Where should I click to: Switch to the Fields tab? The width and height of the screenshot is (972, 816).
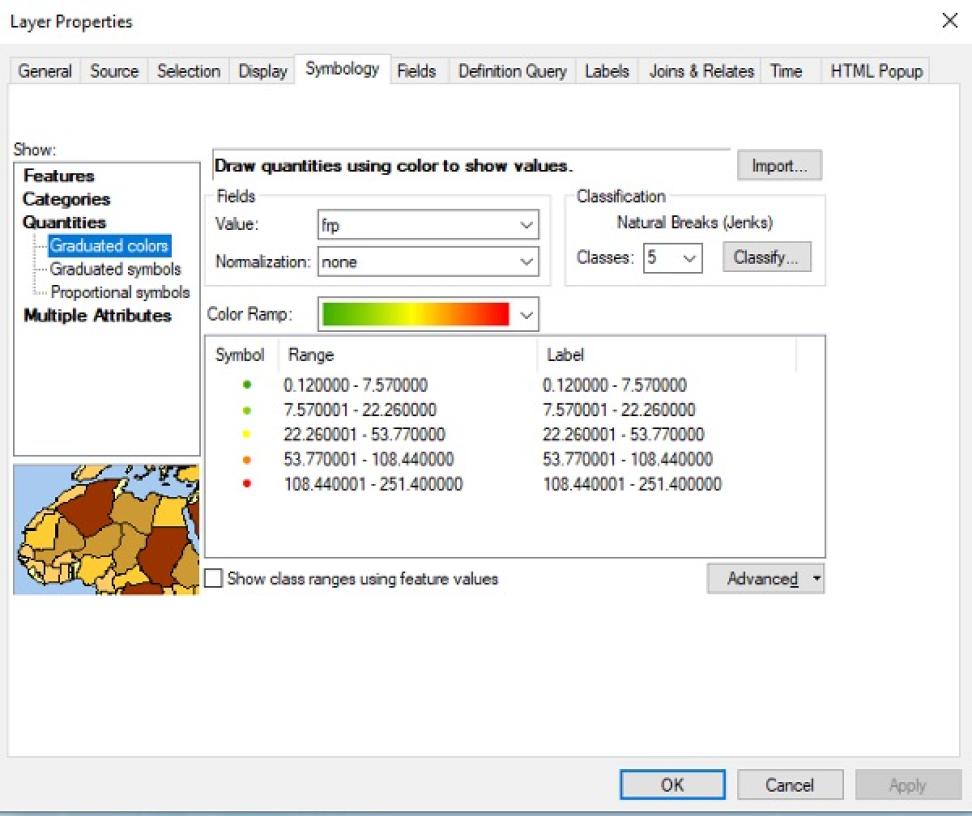417,71
